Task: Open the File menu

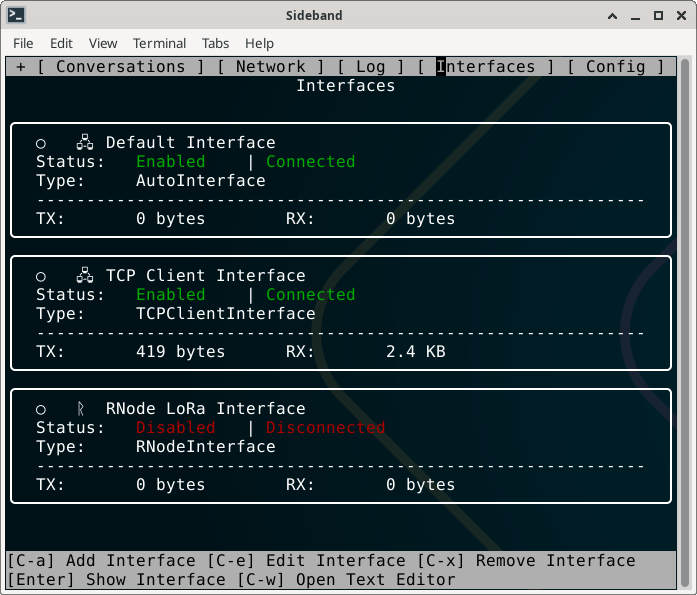Action: (x=23, y=43)
